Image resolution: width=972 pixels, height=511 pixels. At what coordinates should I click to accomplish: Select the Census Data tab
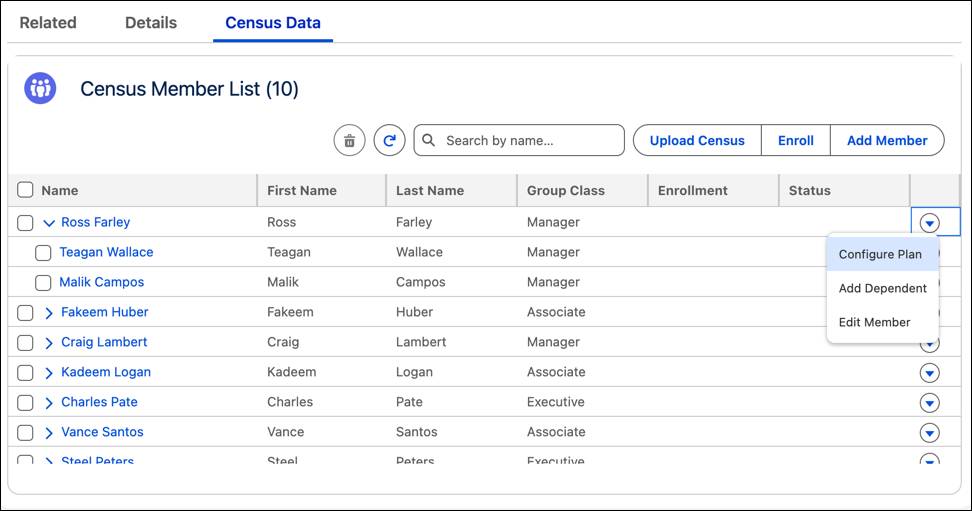[x=273, y=23]
